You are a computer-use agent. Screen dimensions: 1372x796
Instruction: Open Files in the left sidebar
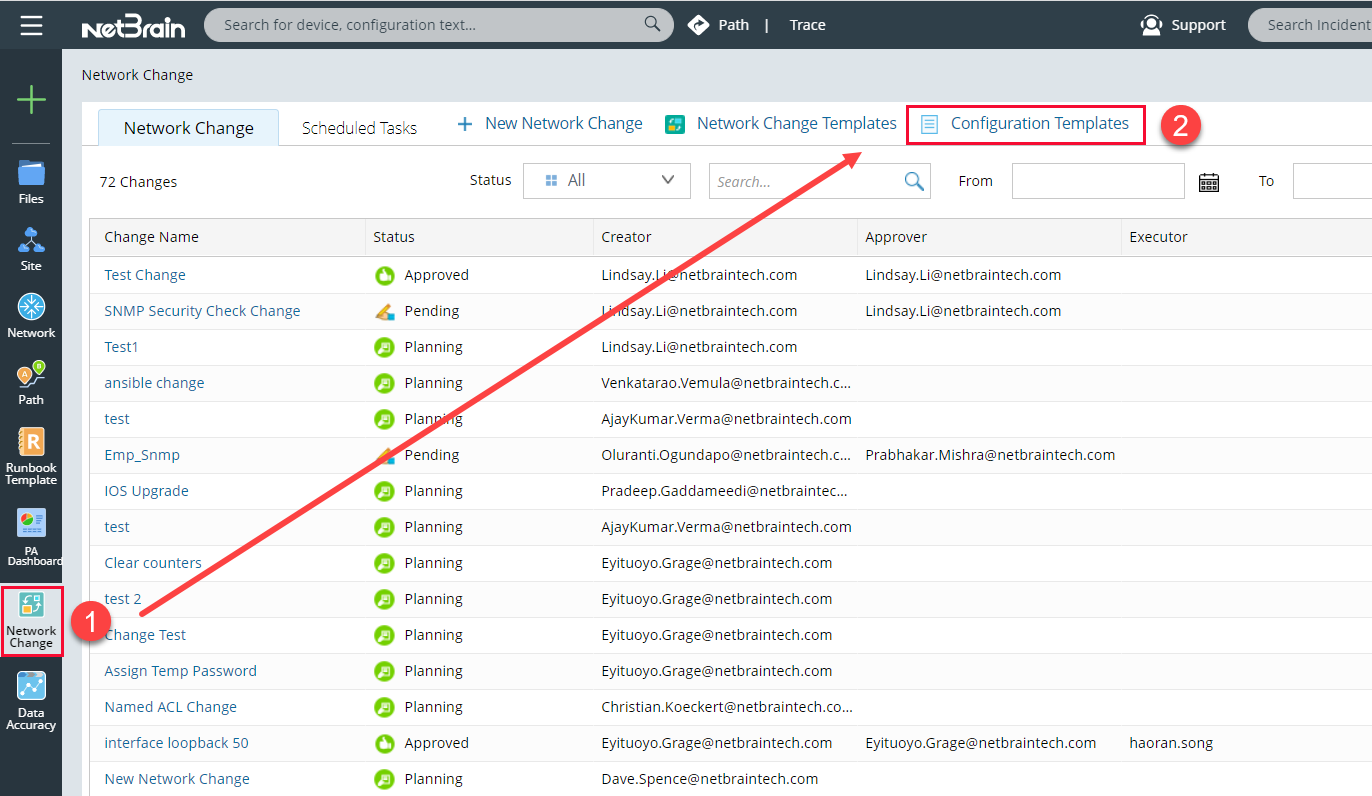point(31,181)
